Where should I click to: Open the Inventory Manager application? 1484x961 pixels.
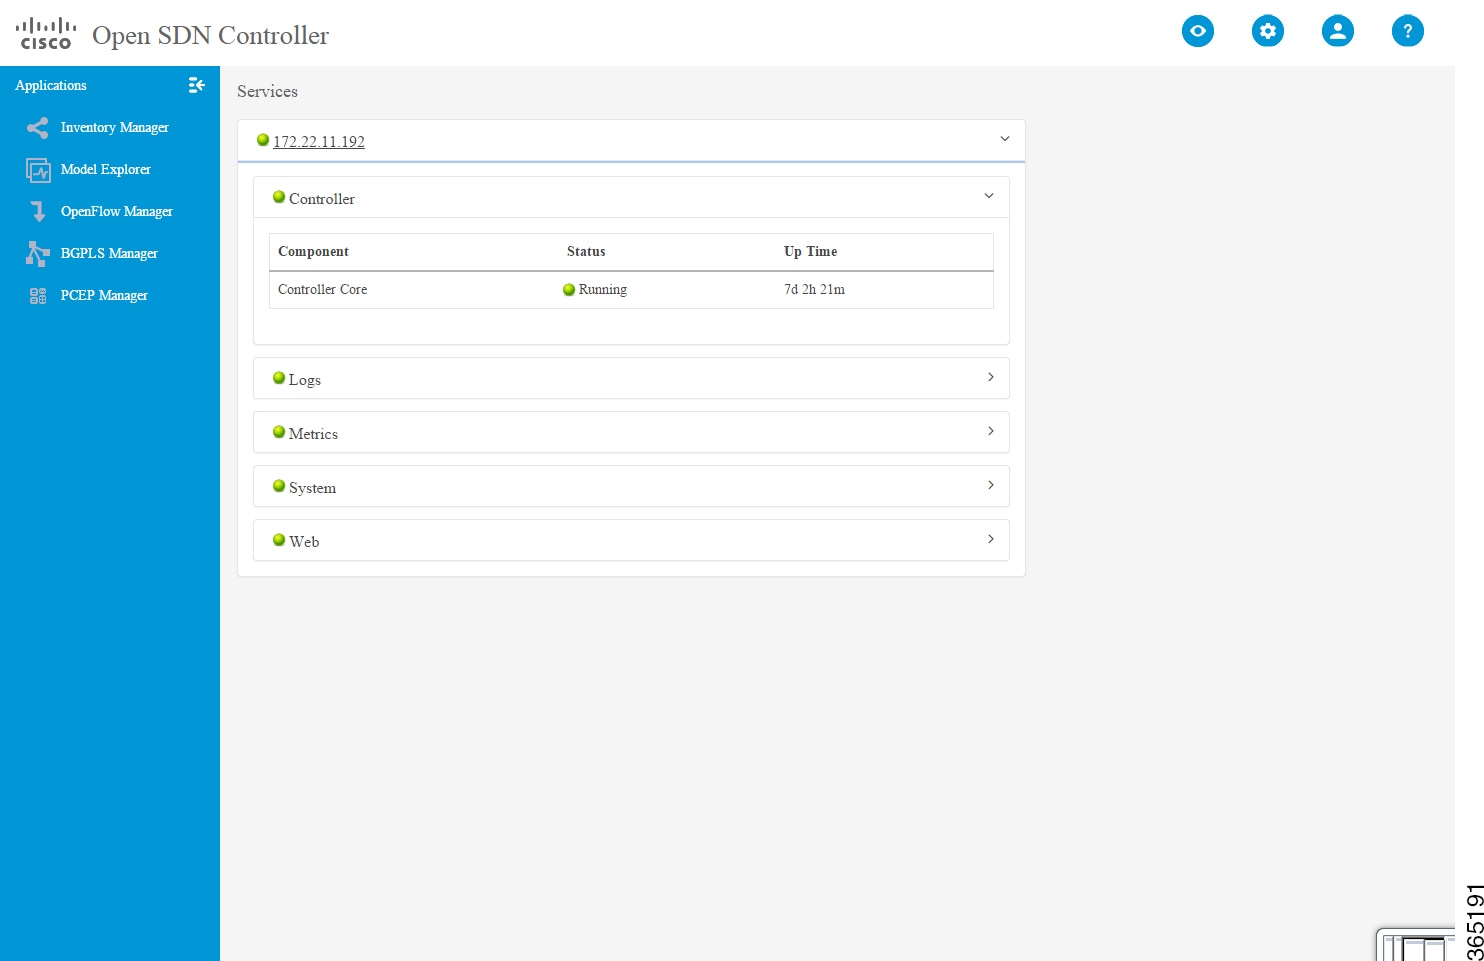(x=114, y=127)
